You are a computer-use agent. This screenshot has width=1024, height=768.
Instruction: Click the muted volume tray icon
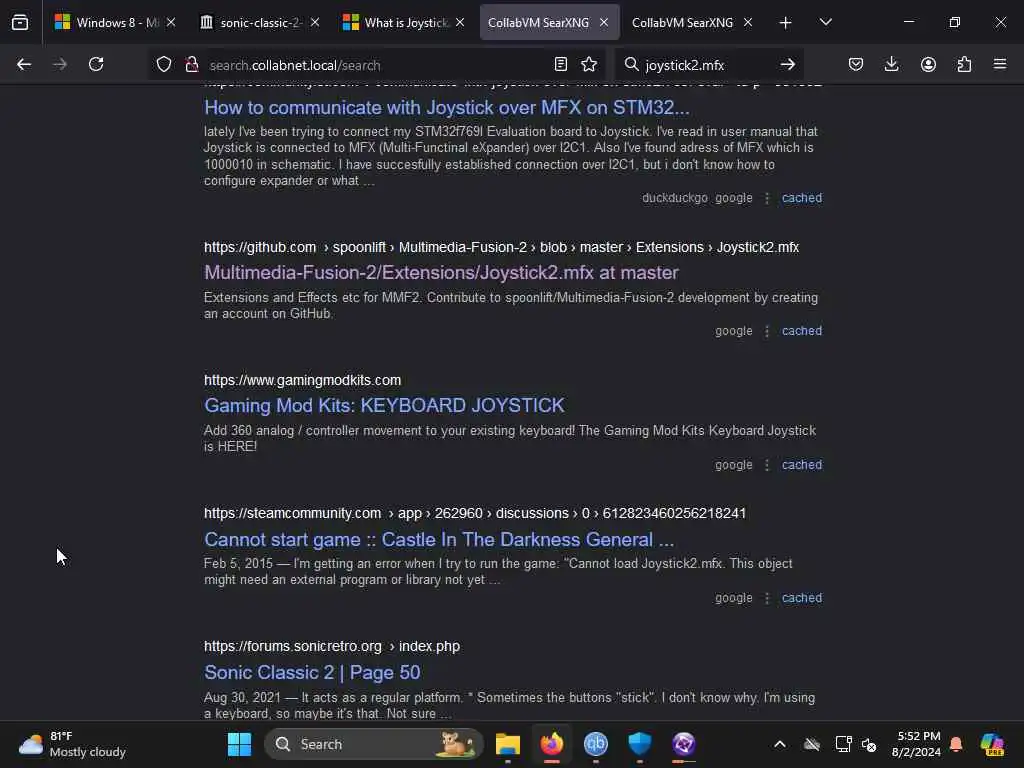(x=869, y=744)
